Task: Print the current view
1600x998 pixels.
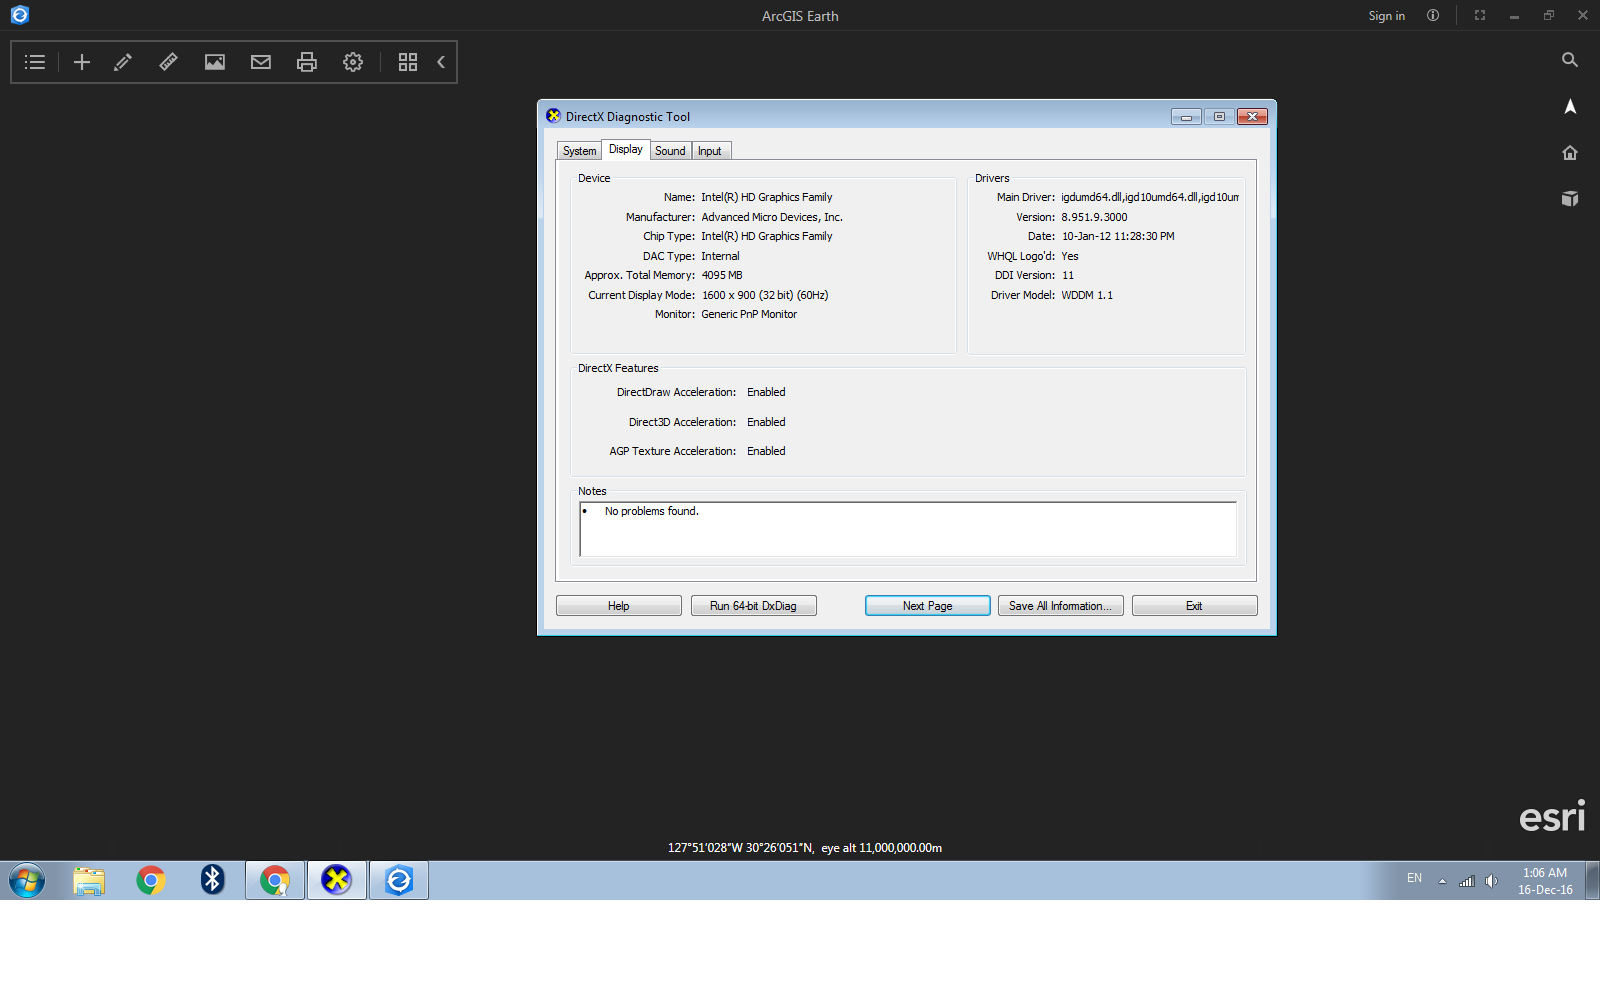Action: 307,62
